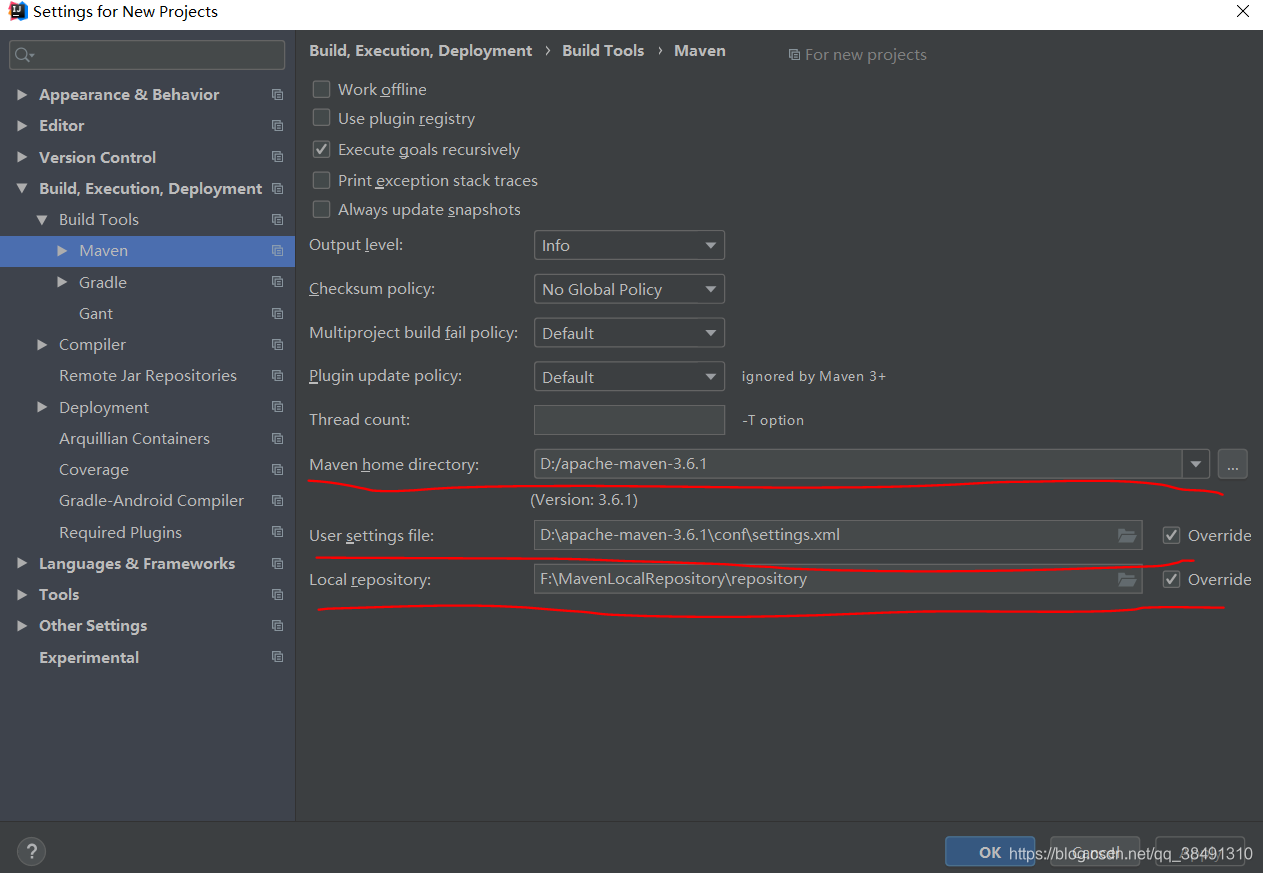
Task: Select Gant in the settings tree
Action: [96, 314]
